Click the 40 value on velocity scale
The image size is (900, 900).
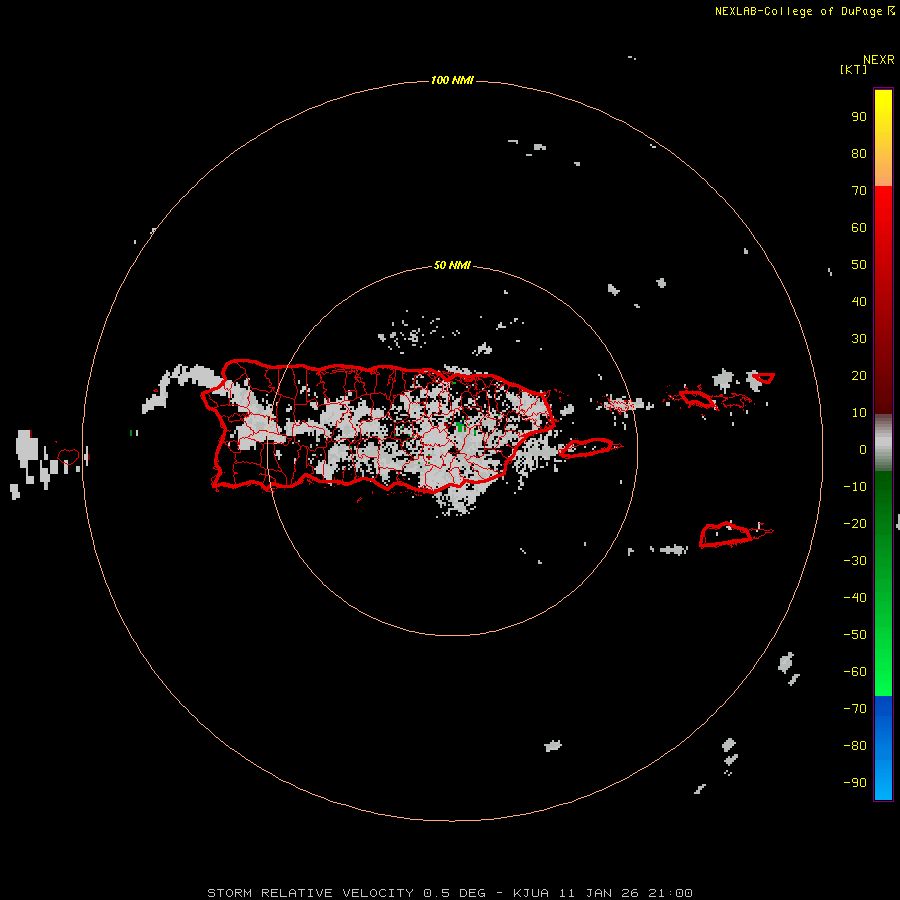[859, 302]
